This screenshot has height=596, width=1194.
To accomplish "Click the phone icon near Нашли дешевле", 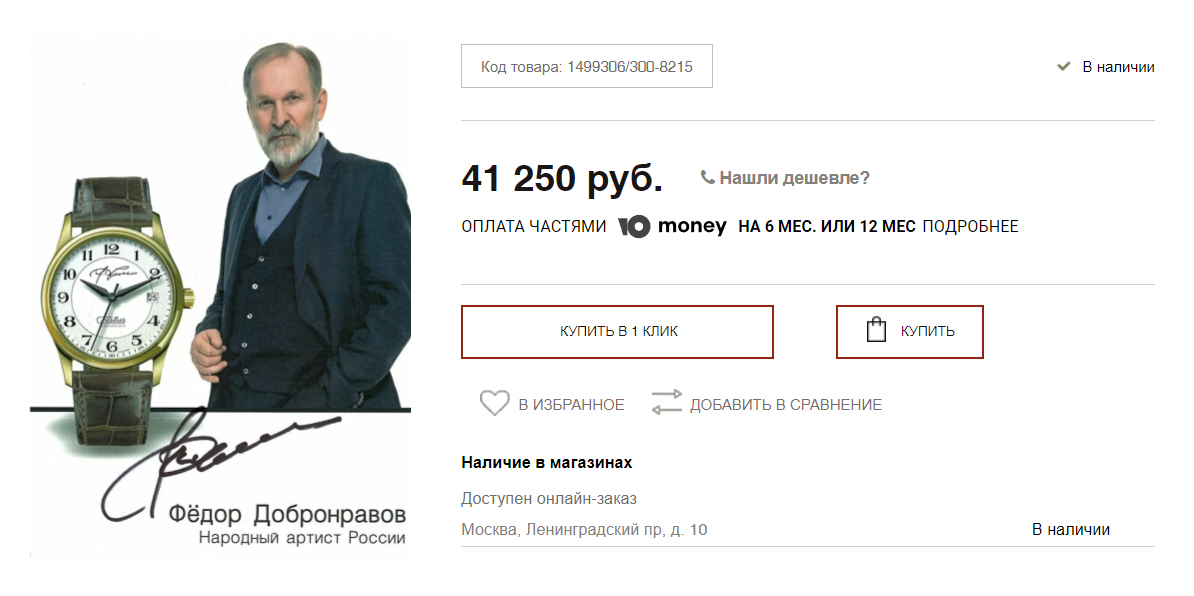I will pos(707,177).
